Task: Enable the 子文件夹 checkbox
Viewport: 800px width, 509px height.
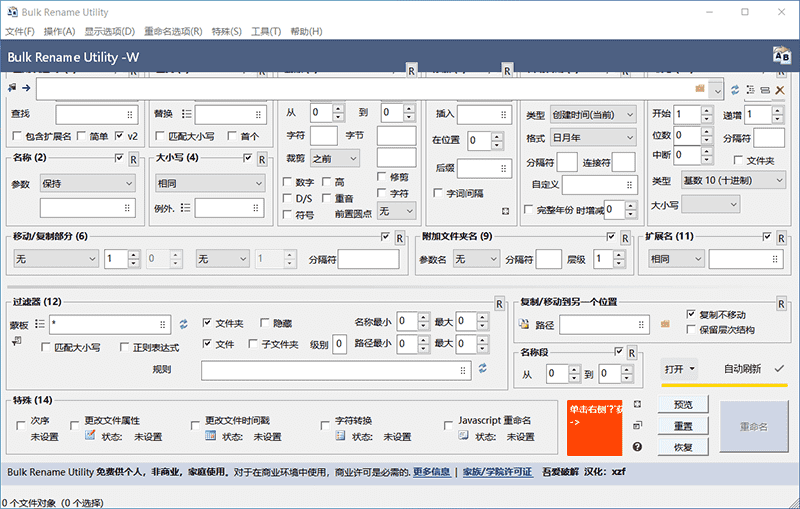Action: (x=253, y=344)
